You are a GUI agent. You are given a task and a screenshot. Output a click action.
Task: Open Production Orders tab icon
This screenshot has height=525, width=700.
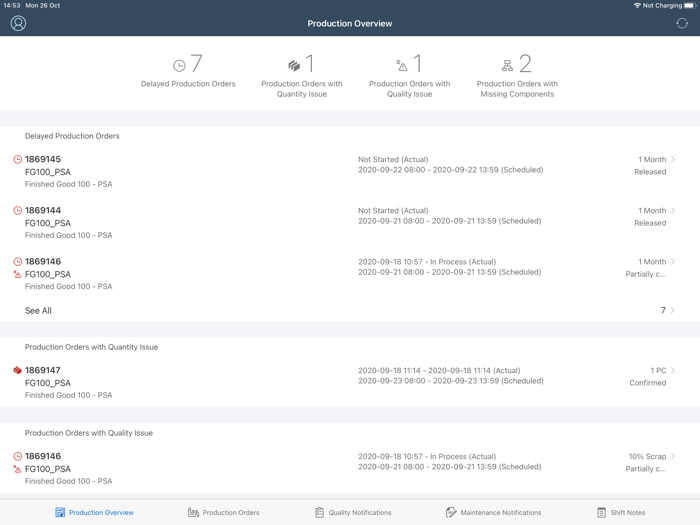click(x=193, y=512)
